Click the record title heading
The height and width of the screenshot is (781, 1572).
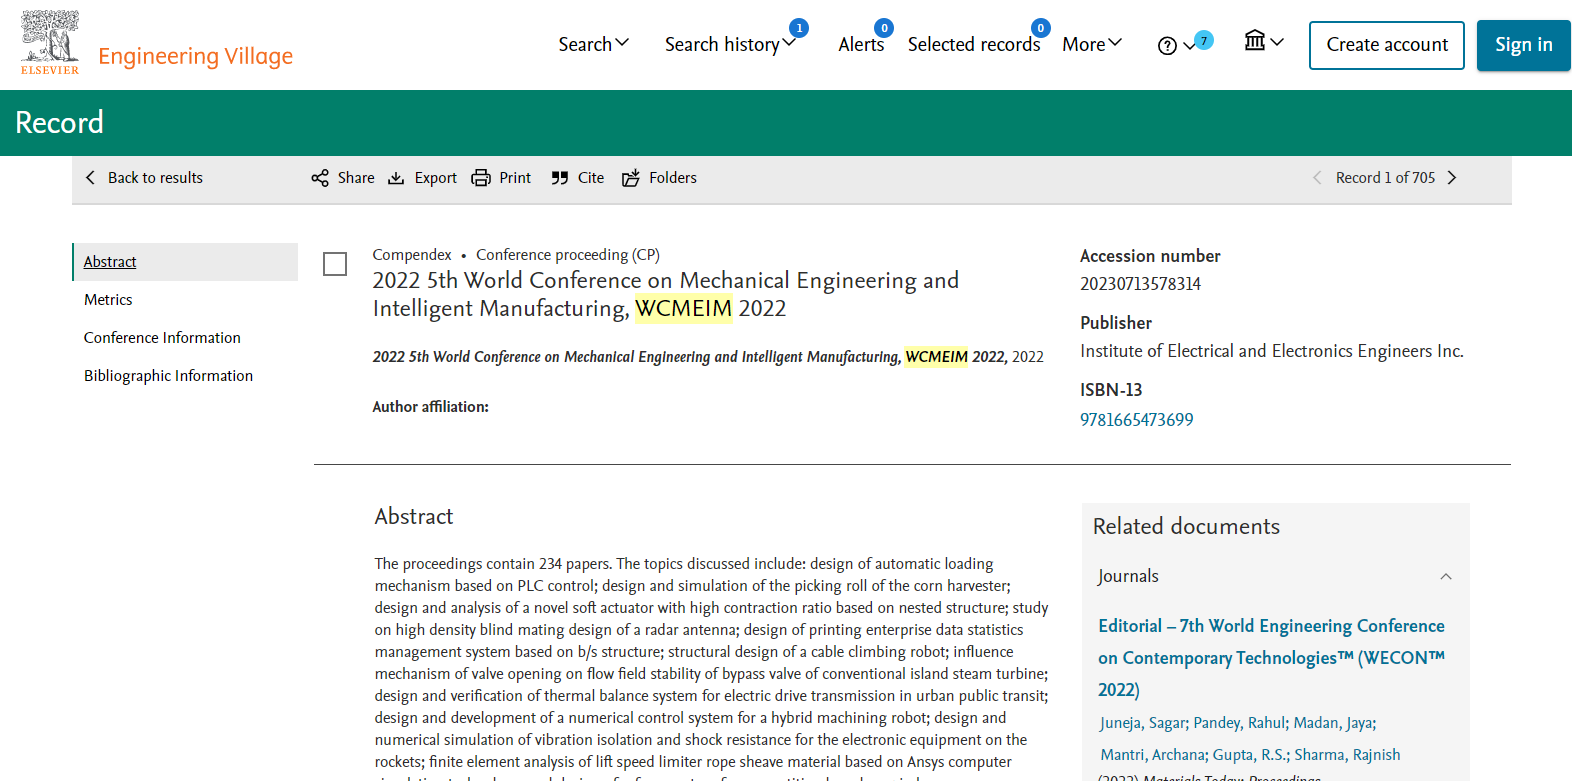point(666,294)
